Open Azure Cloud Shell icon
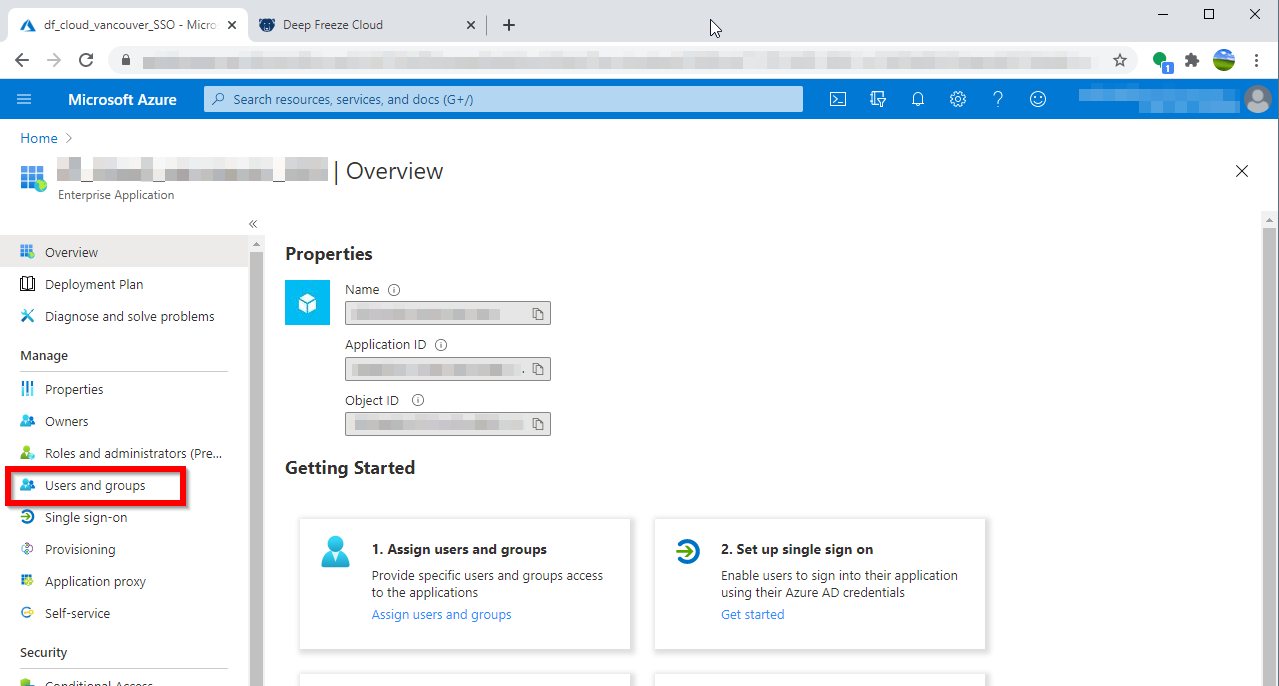The image size is (1279, 686). (838, 99)
